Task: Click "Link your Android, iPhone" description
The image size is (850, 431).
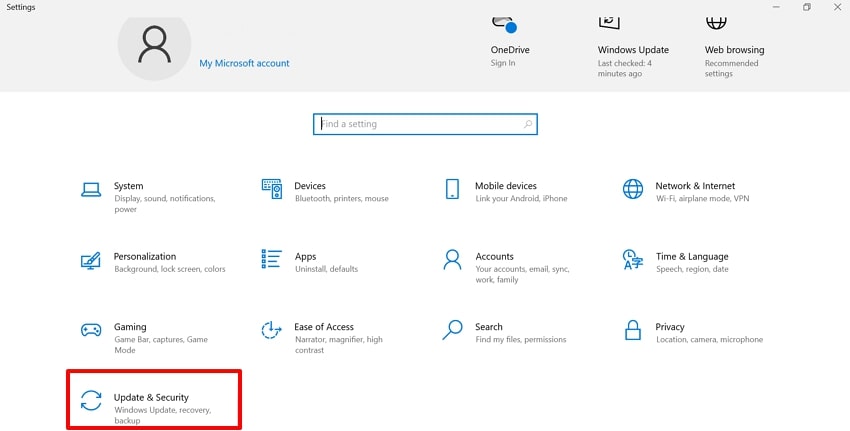Action: click(521, 198)
